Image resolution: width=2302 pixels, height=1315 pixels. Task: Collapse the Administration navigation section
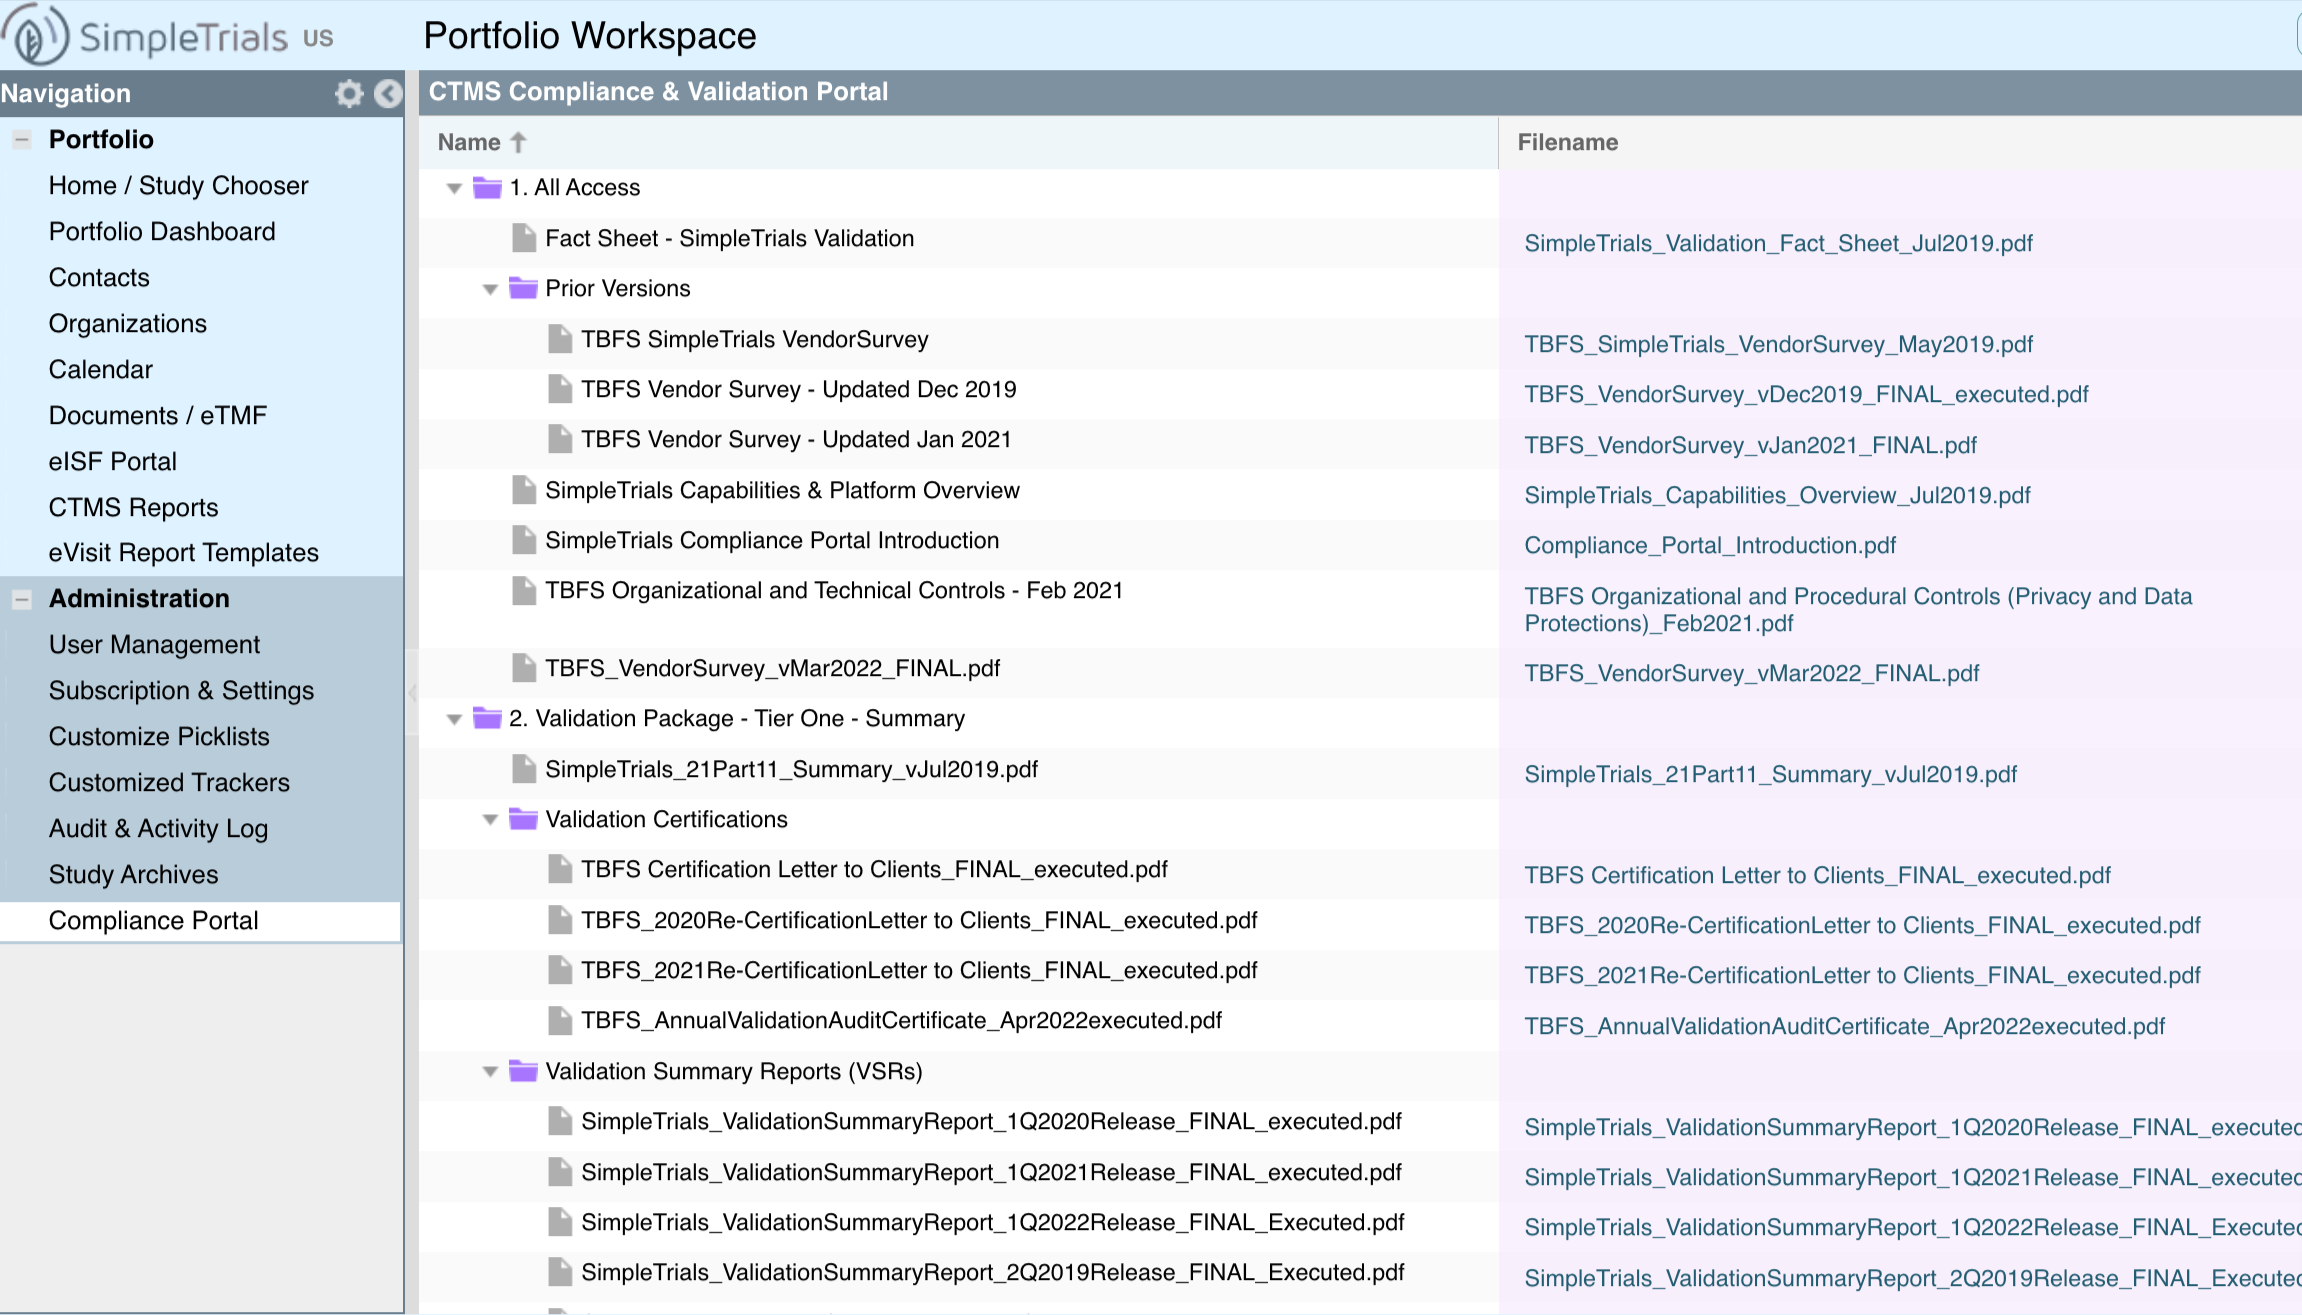[21, 599]
